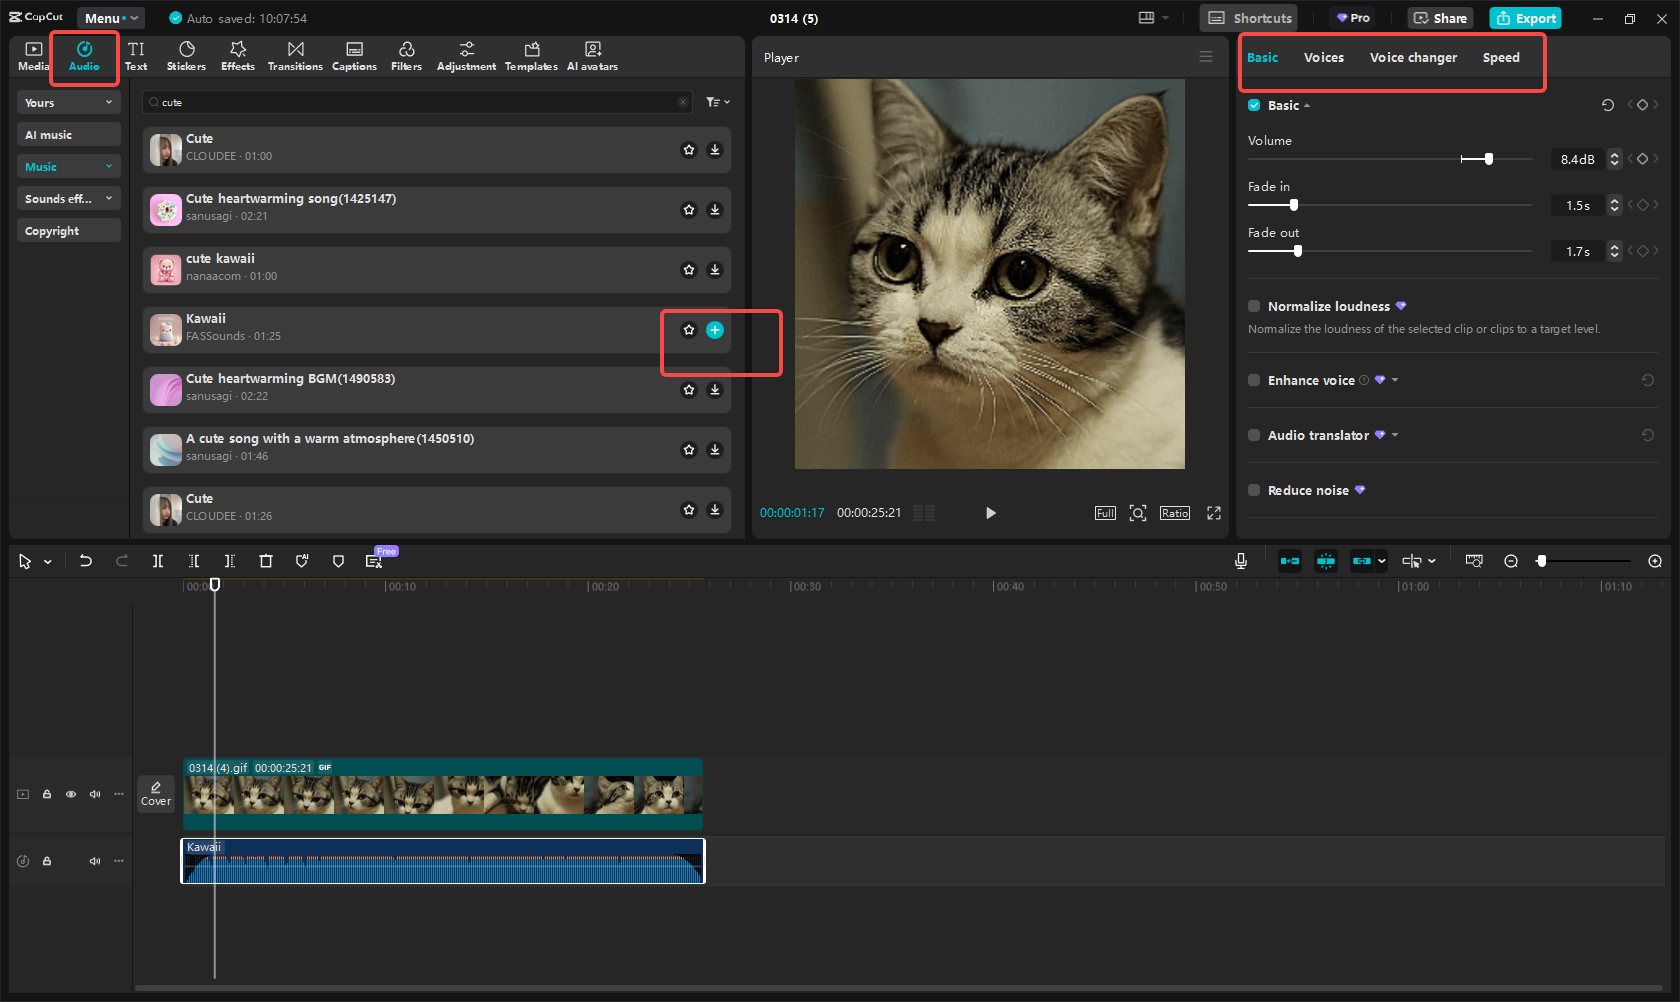Screen dimensions: 1680x1002
Task: Select the Kawaii audio clip on the timeline
Action: coord(442,861)
